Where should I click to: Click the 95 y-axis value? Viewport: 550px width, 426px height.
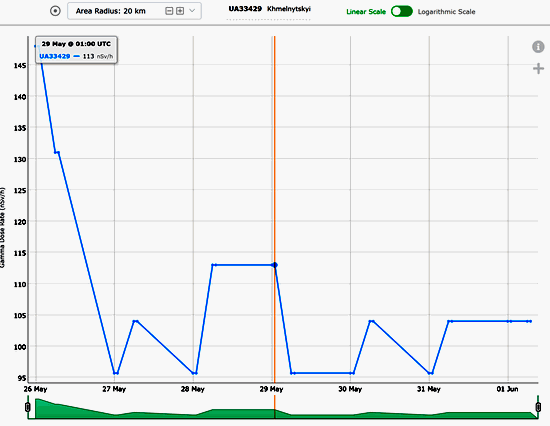point(22,378)
